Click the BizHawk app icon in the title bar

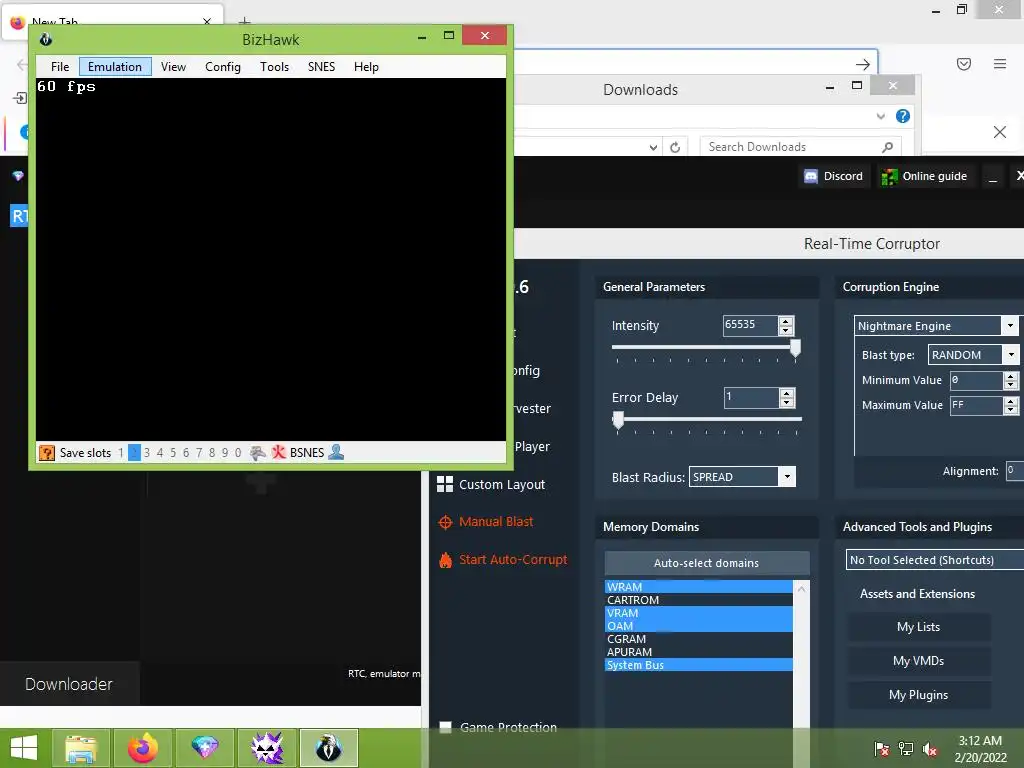click(x=46, y=39)
